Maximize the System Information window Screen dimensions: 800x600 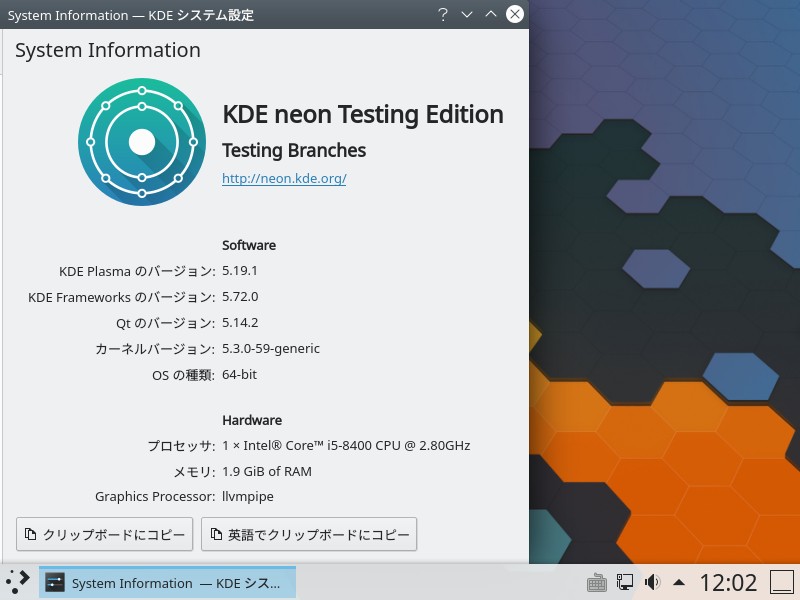[491, 14]
